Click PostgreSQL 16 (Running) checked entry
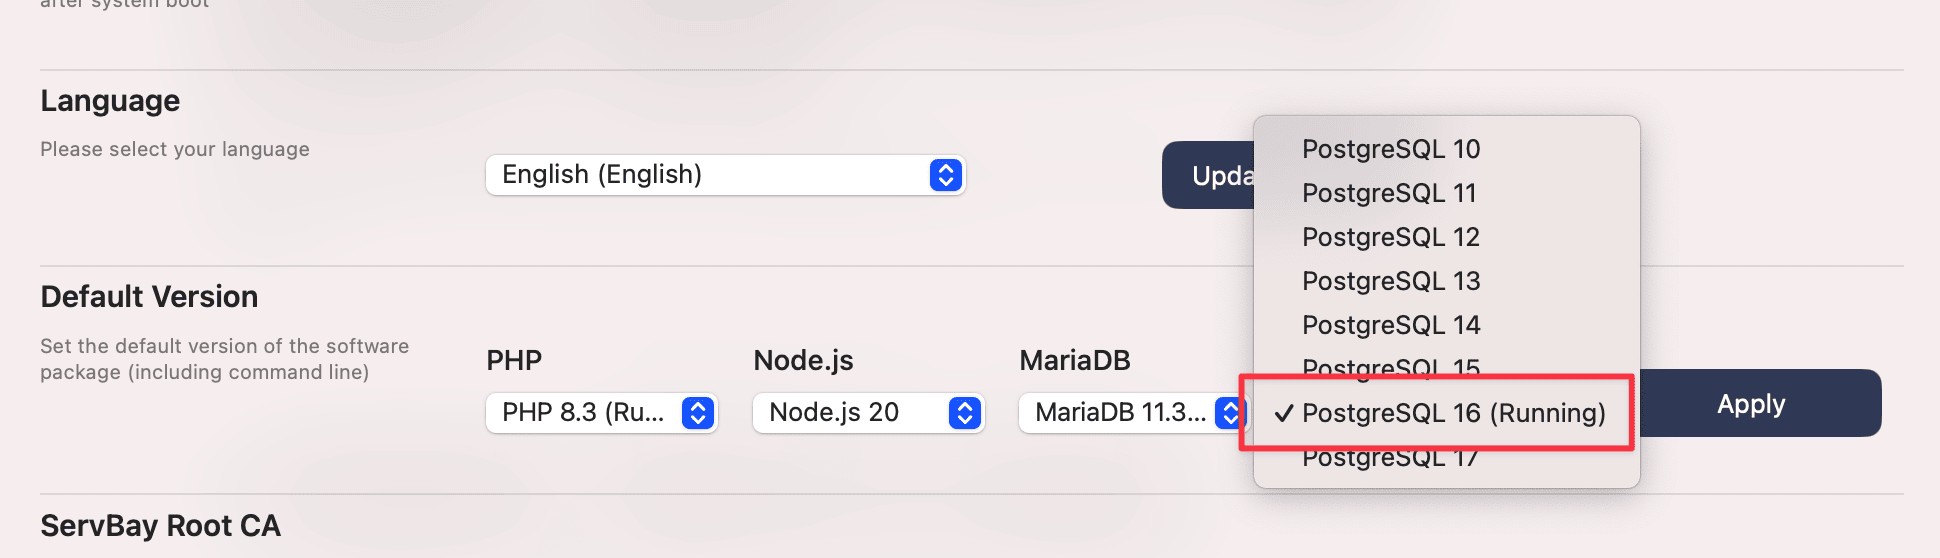Viewport: 1940px width, 558px height. click(x=1446, y=413)
